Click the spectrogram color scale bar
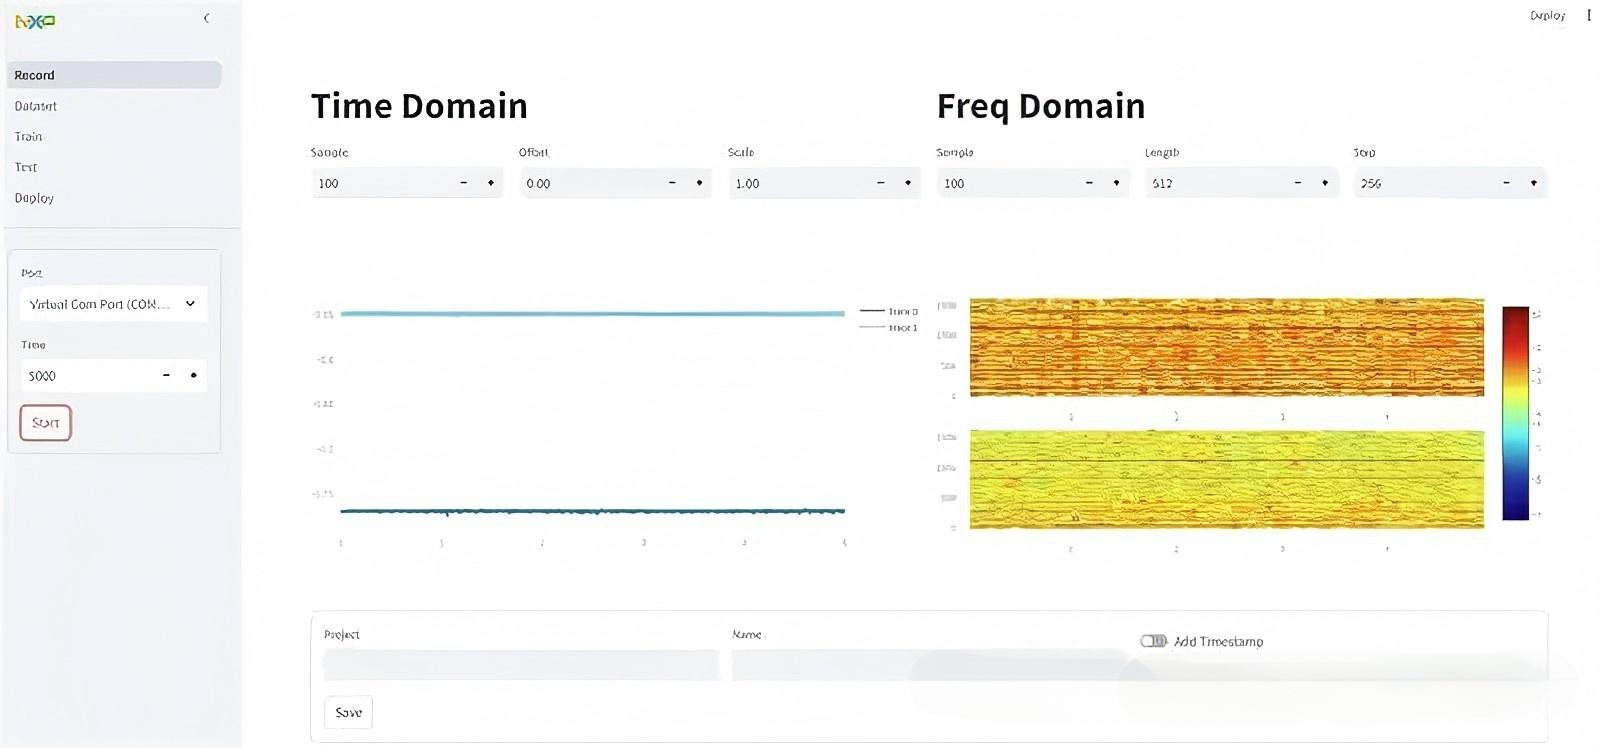 pos(1515,413)
